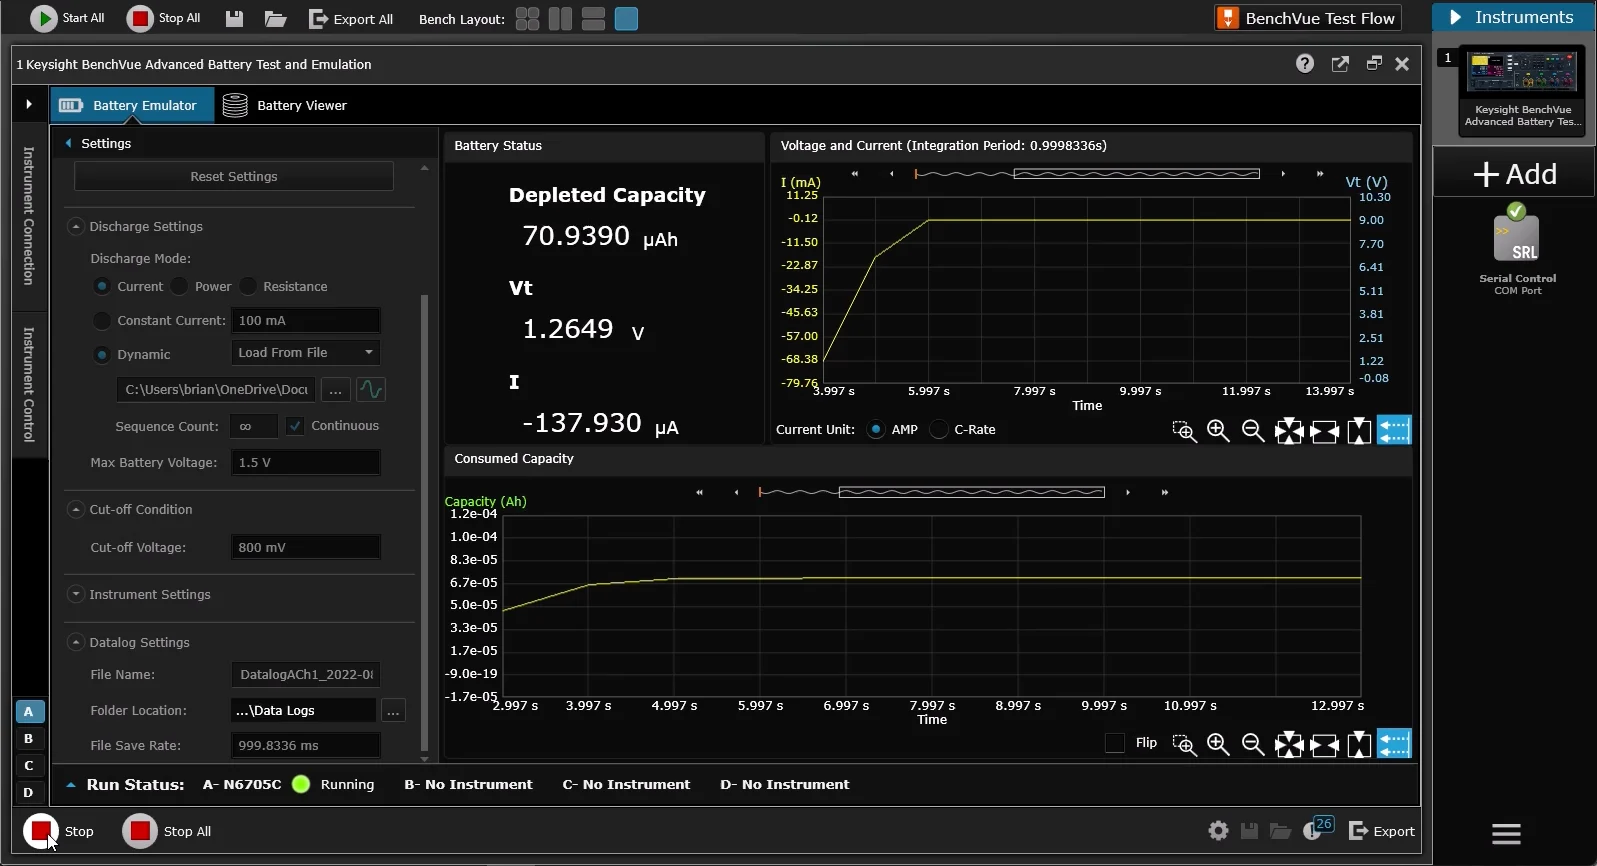Screen dimensions: 1597x866
Task: Open settings gear in bottom bar
Action: (1218, 831)
